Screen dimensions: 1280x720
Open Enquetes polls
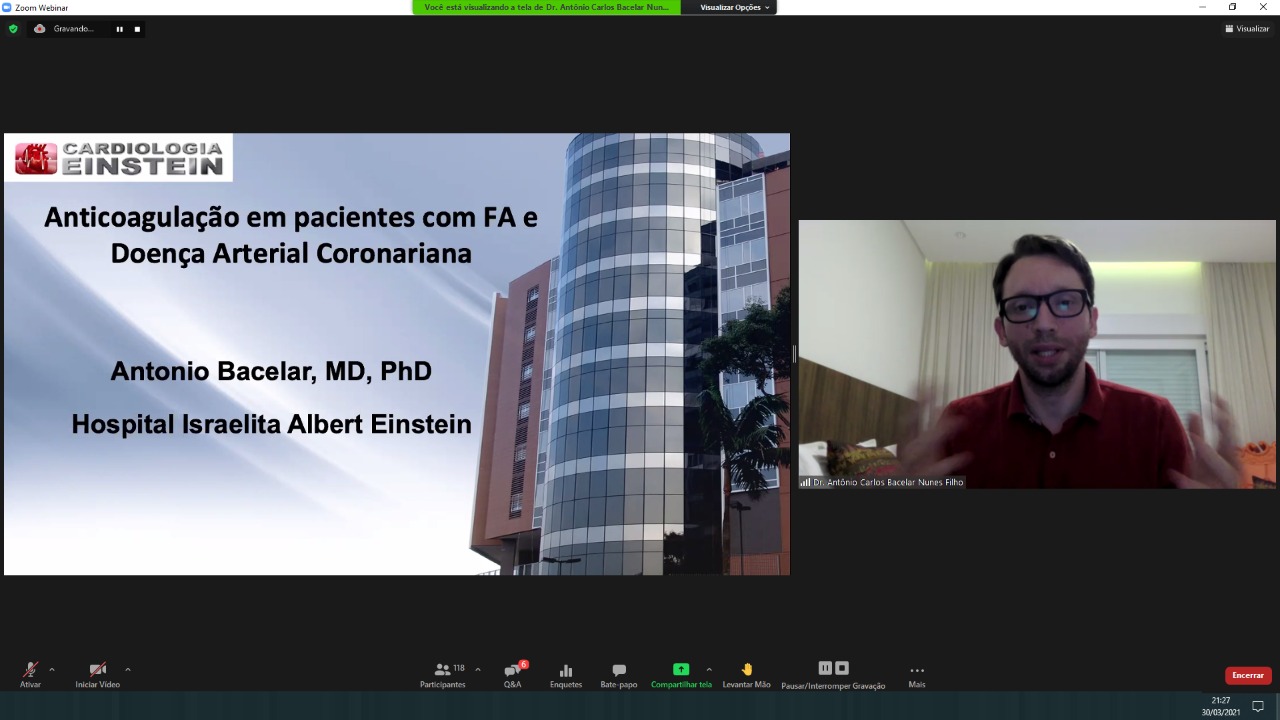coord(566,675)
